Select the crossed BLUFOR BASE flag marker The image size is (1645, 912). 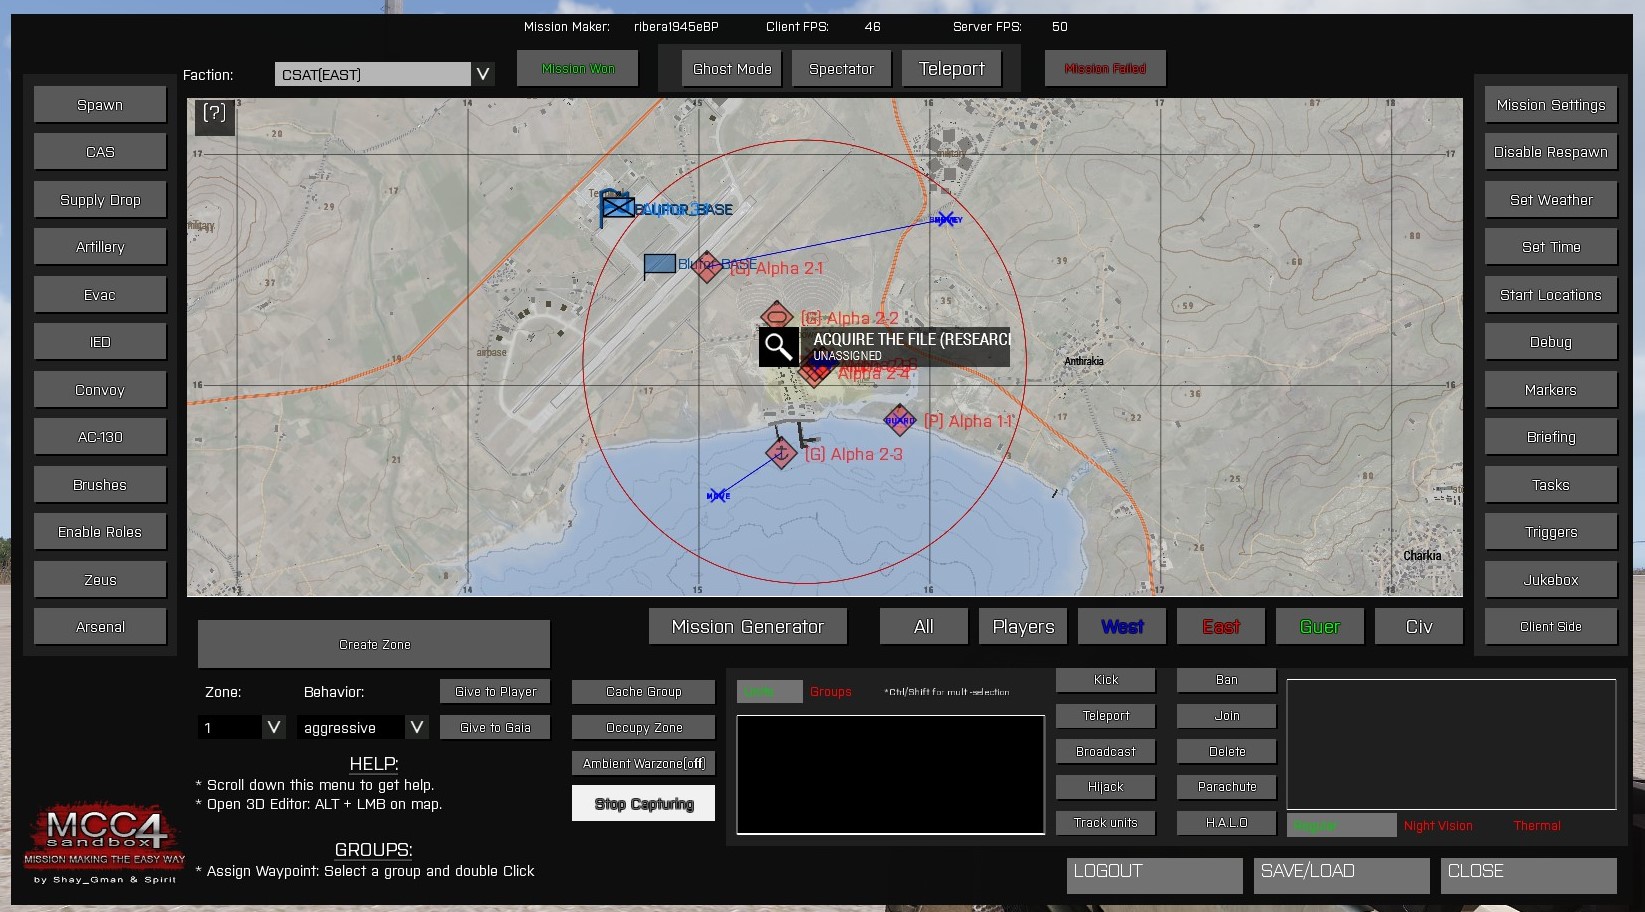point(617,209)
